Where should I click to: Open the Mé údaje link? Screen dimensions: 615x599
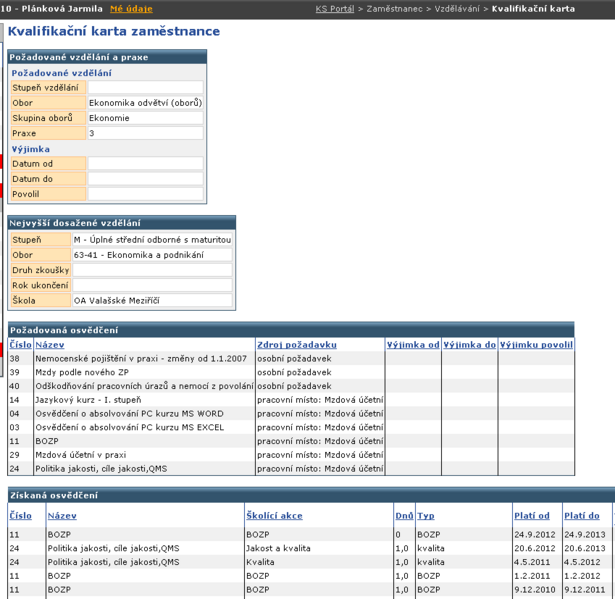pyautogui.click(x=131, y=9)
